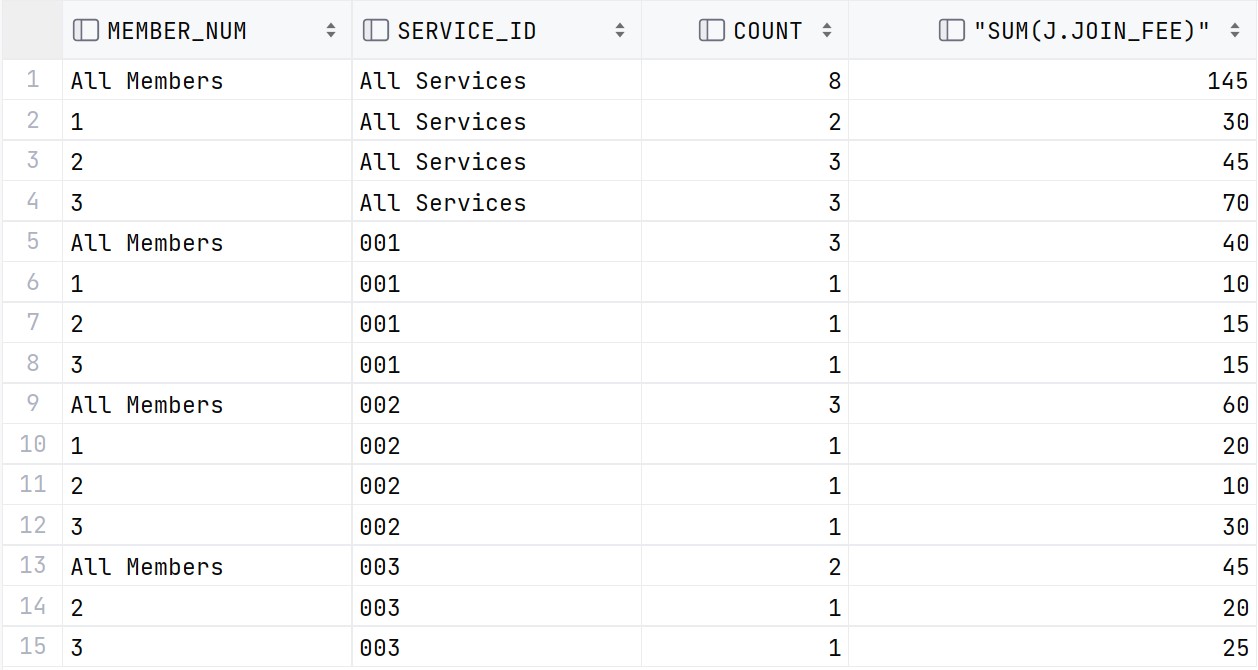The height and width of the screenshot is (670, 1258).
Task: Click 'All Services' cell in row 1
Action: point(497,80)
